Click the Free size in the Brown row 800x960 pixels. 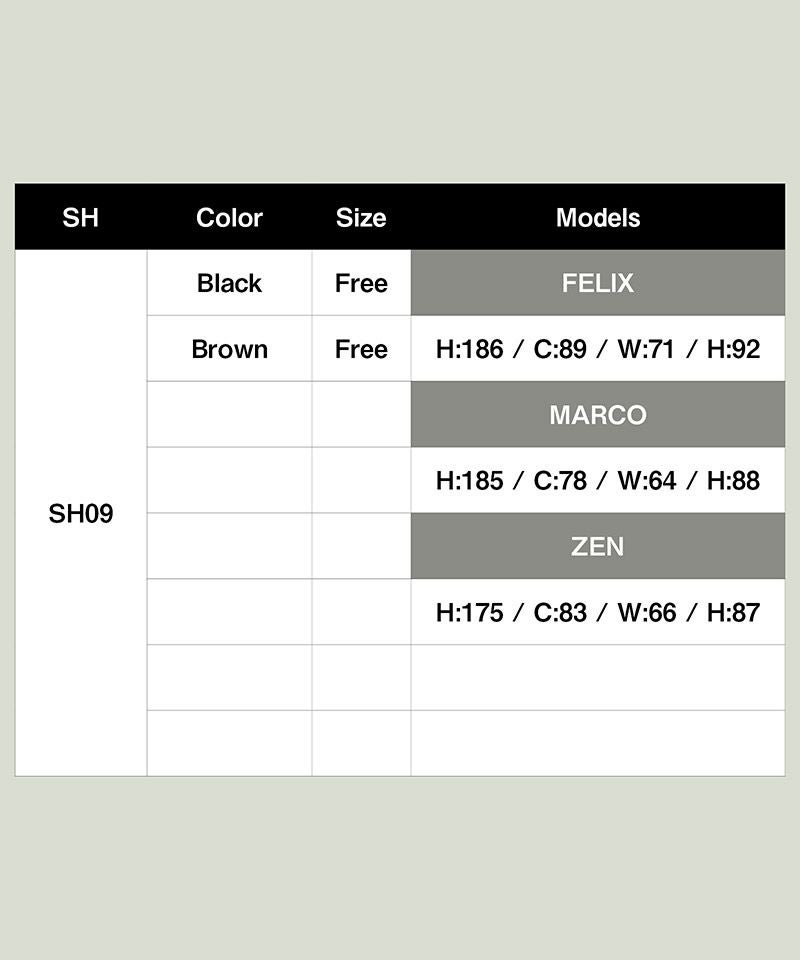(x=361, y=349)
